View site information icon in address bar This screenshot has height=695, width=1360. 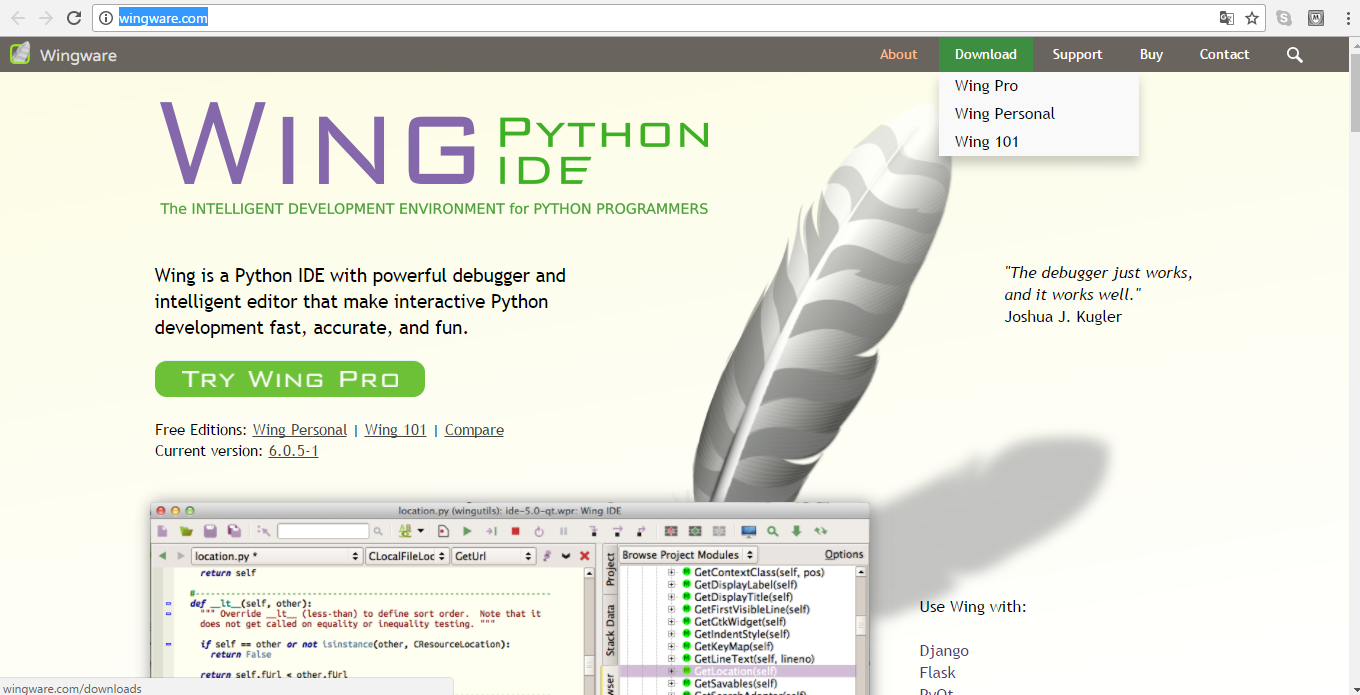(x=106, y=18)
